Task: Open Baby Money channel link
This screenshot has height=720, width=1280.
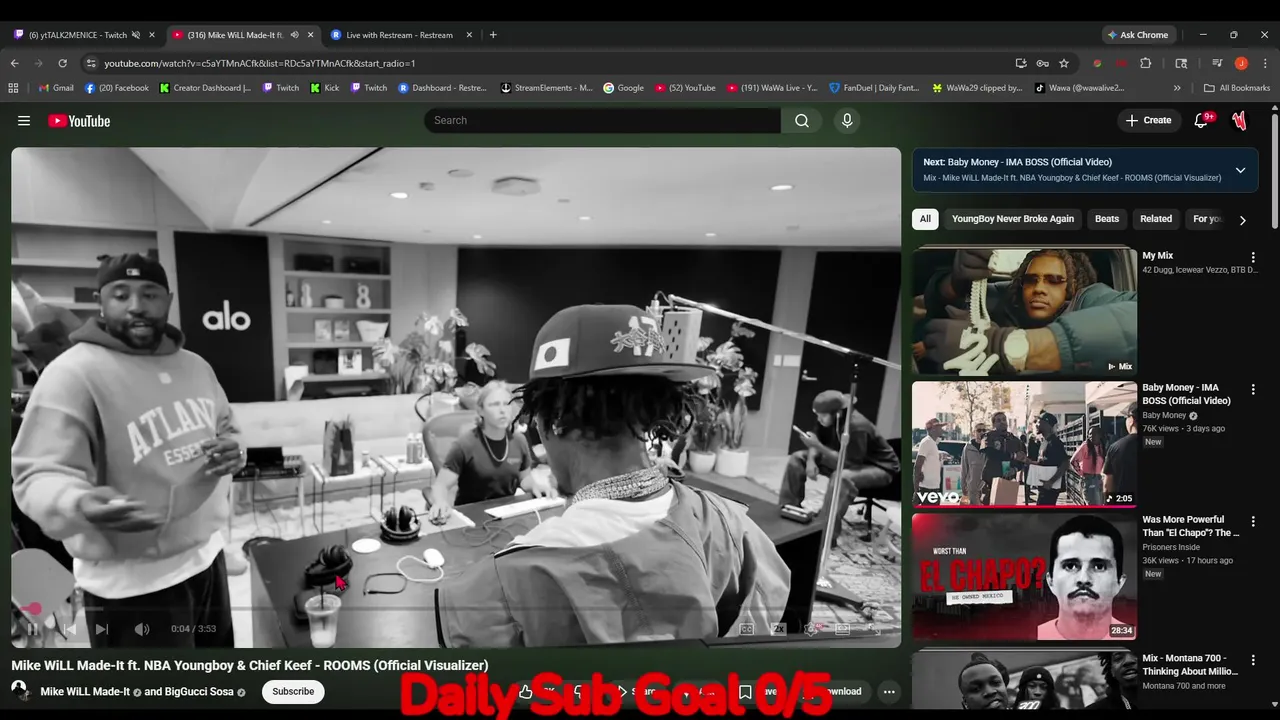Action: click(x=1164, y=415)
